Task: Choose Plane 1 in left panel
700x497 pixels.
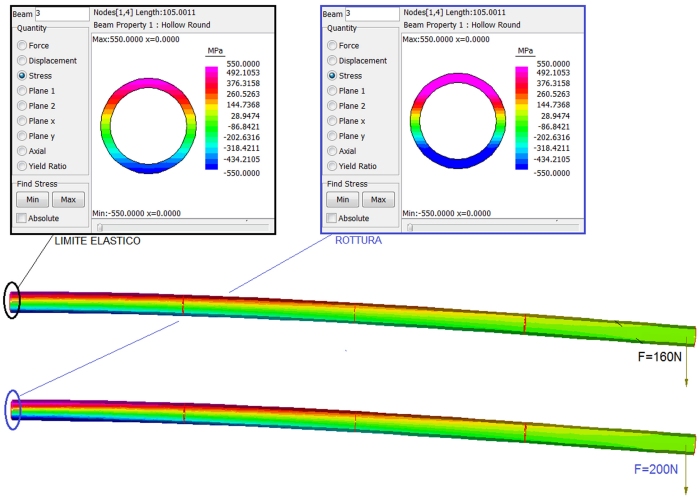Action: pos(23,91)
